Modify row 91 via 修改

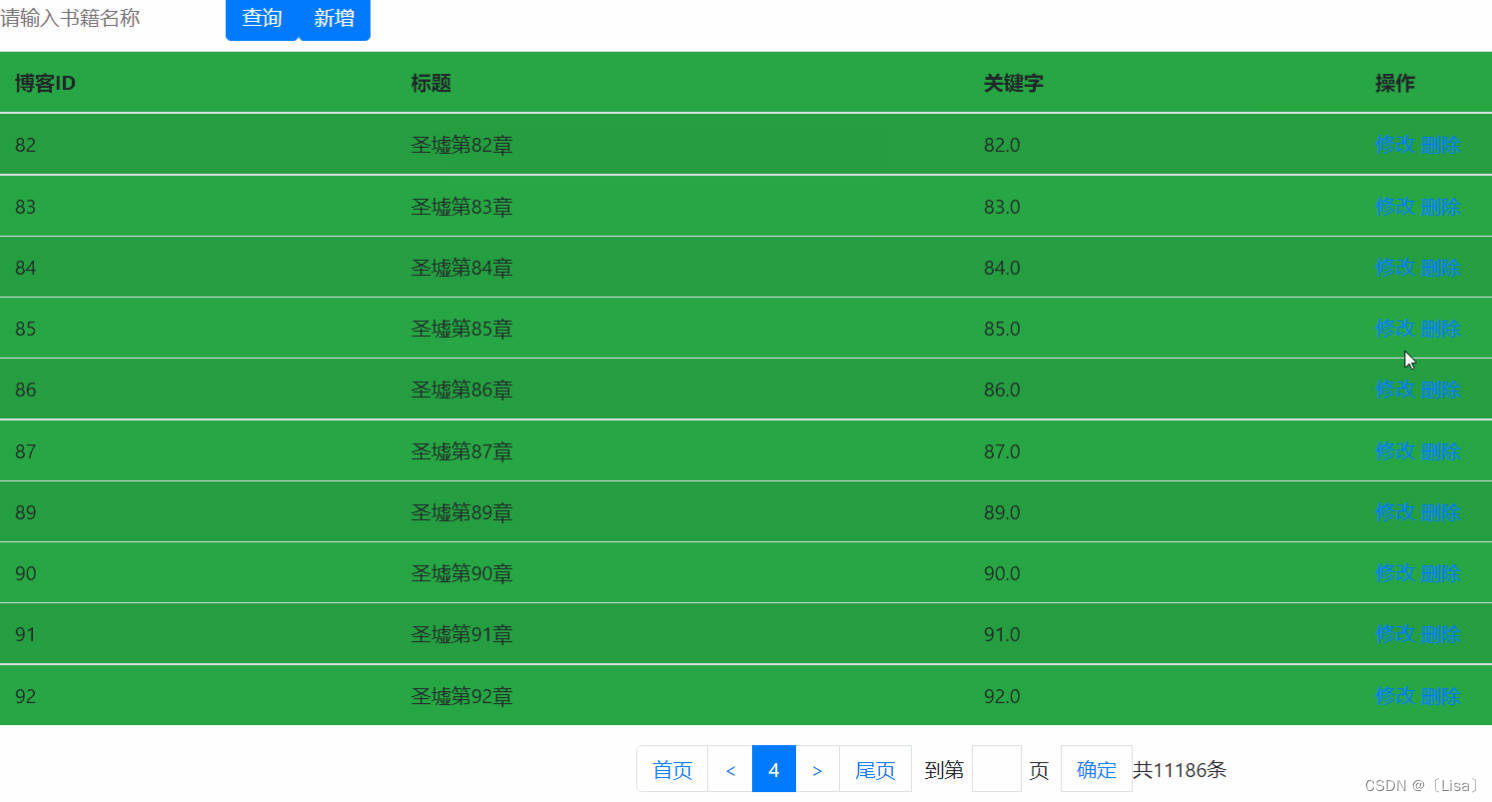click(x=1395, y=634)
